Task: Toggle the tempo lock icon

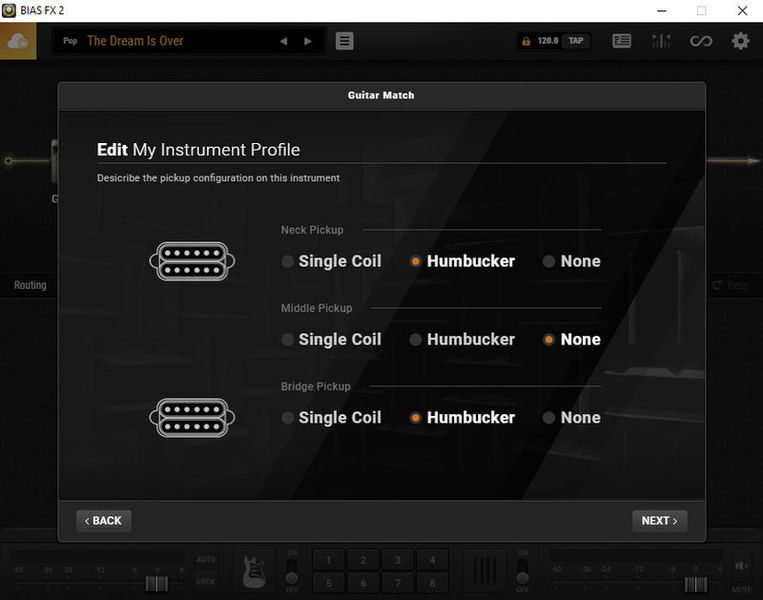Action: (x=526, y=41)
